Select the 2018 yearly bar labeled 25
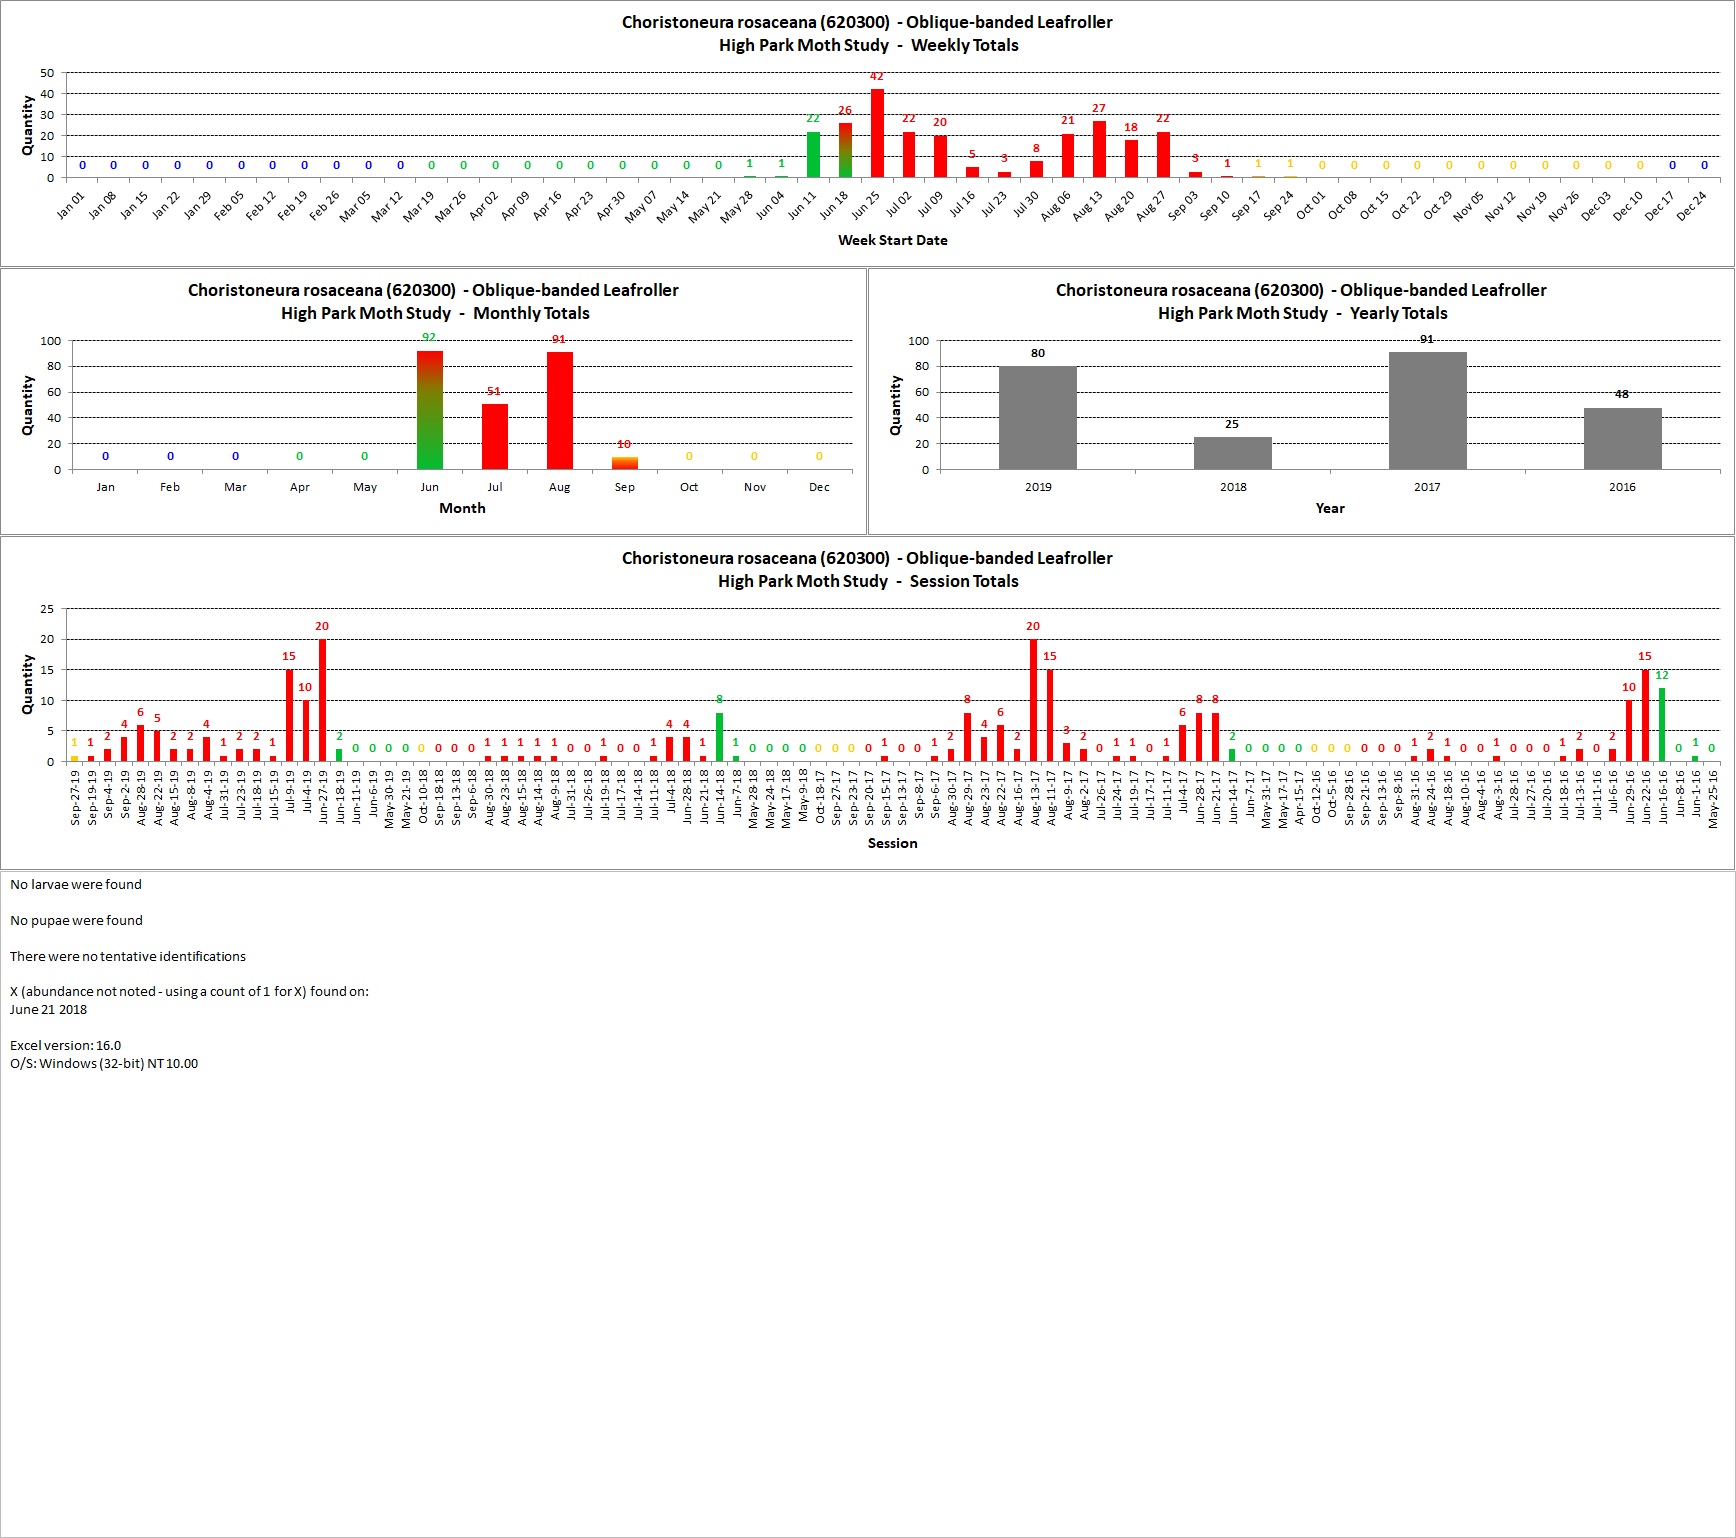The width and height of the screenshot is (1736, 1538). click(x=1233, y=453)
